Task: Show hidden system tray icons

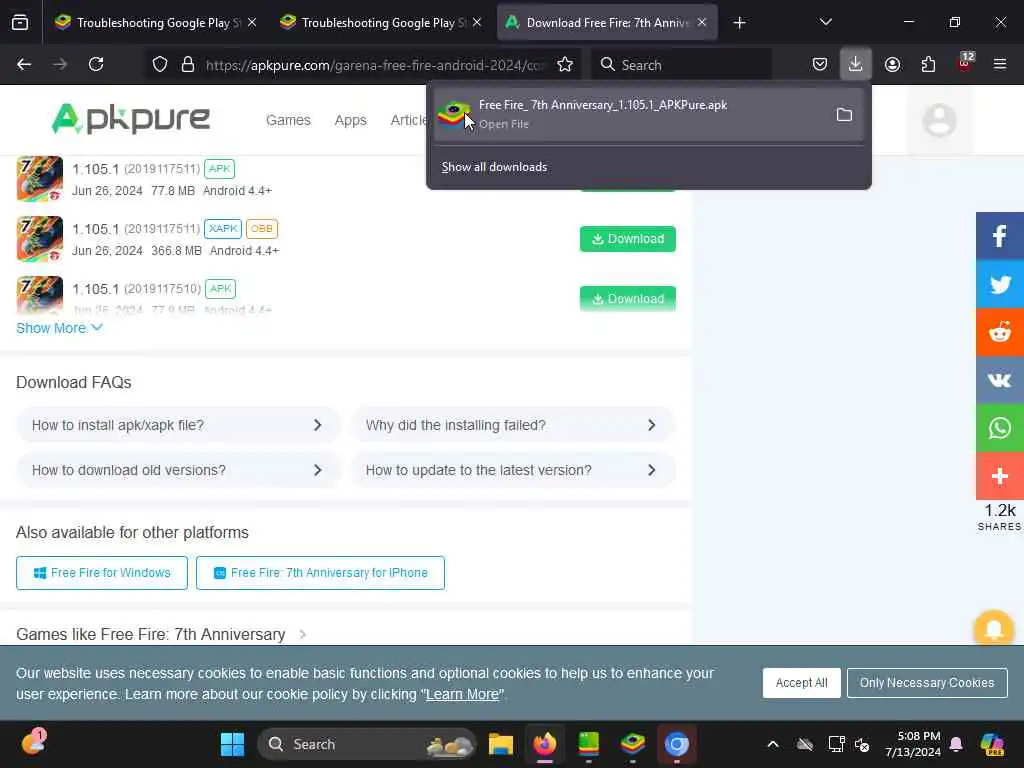Action: click(x=773, y=744)
